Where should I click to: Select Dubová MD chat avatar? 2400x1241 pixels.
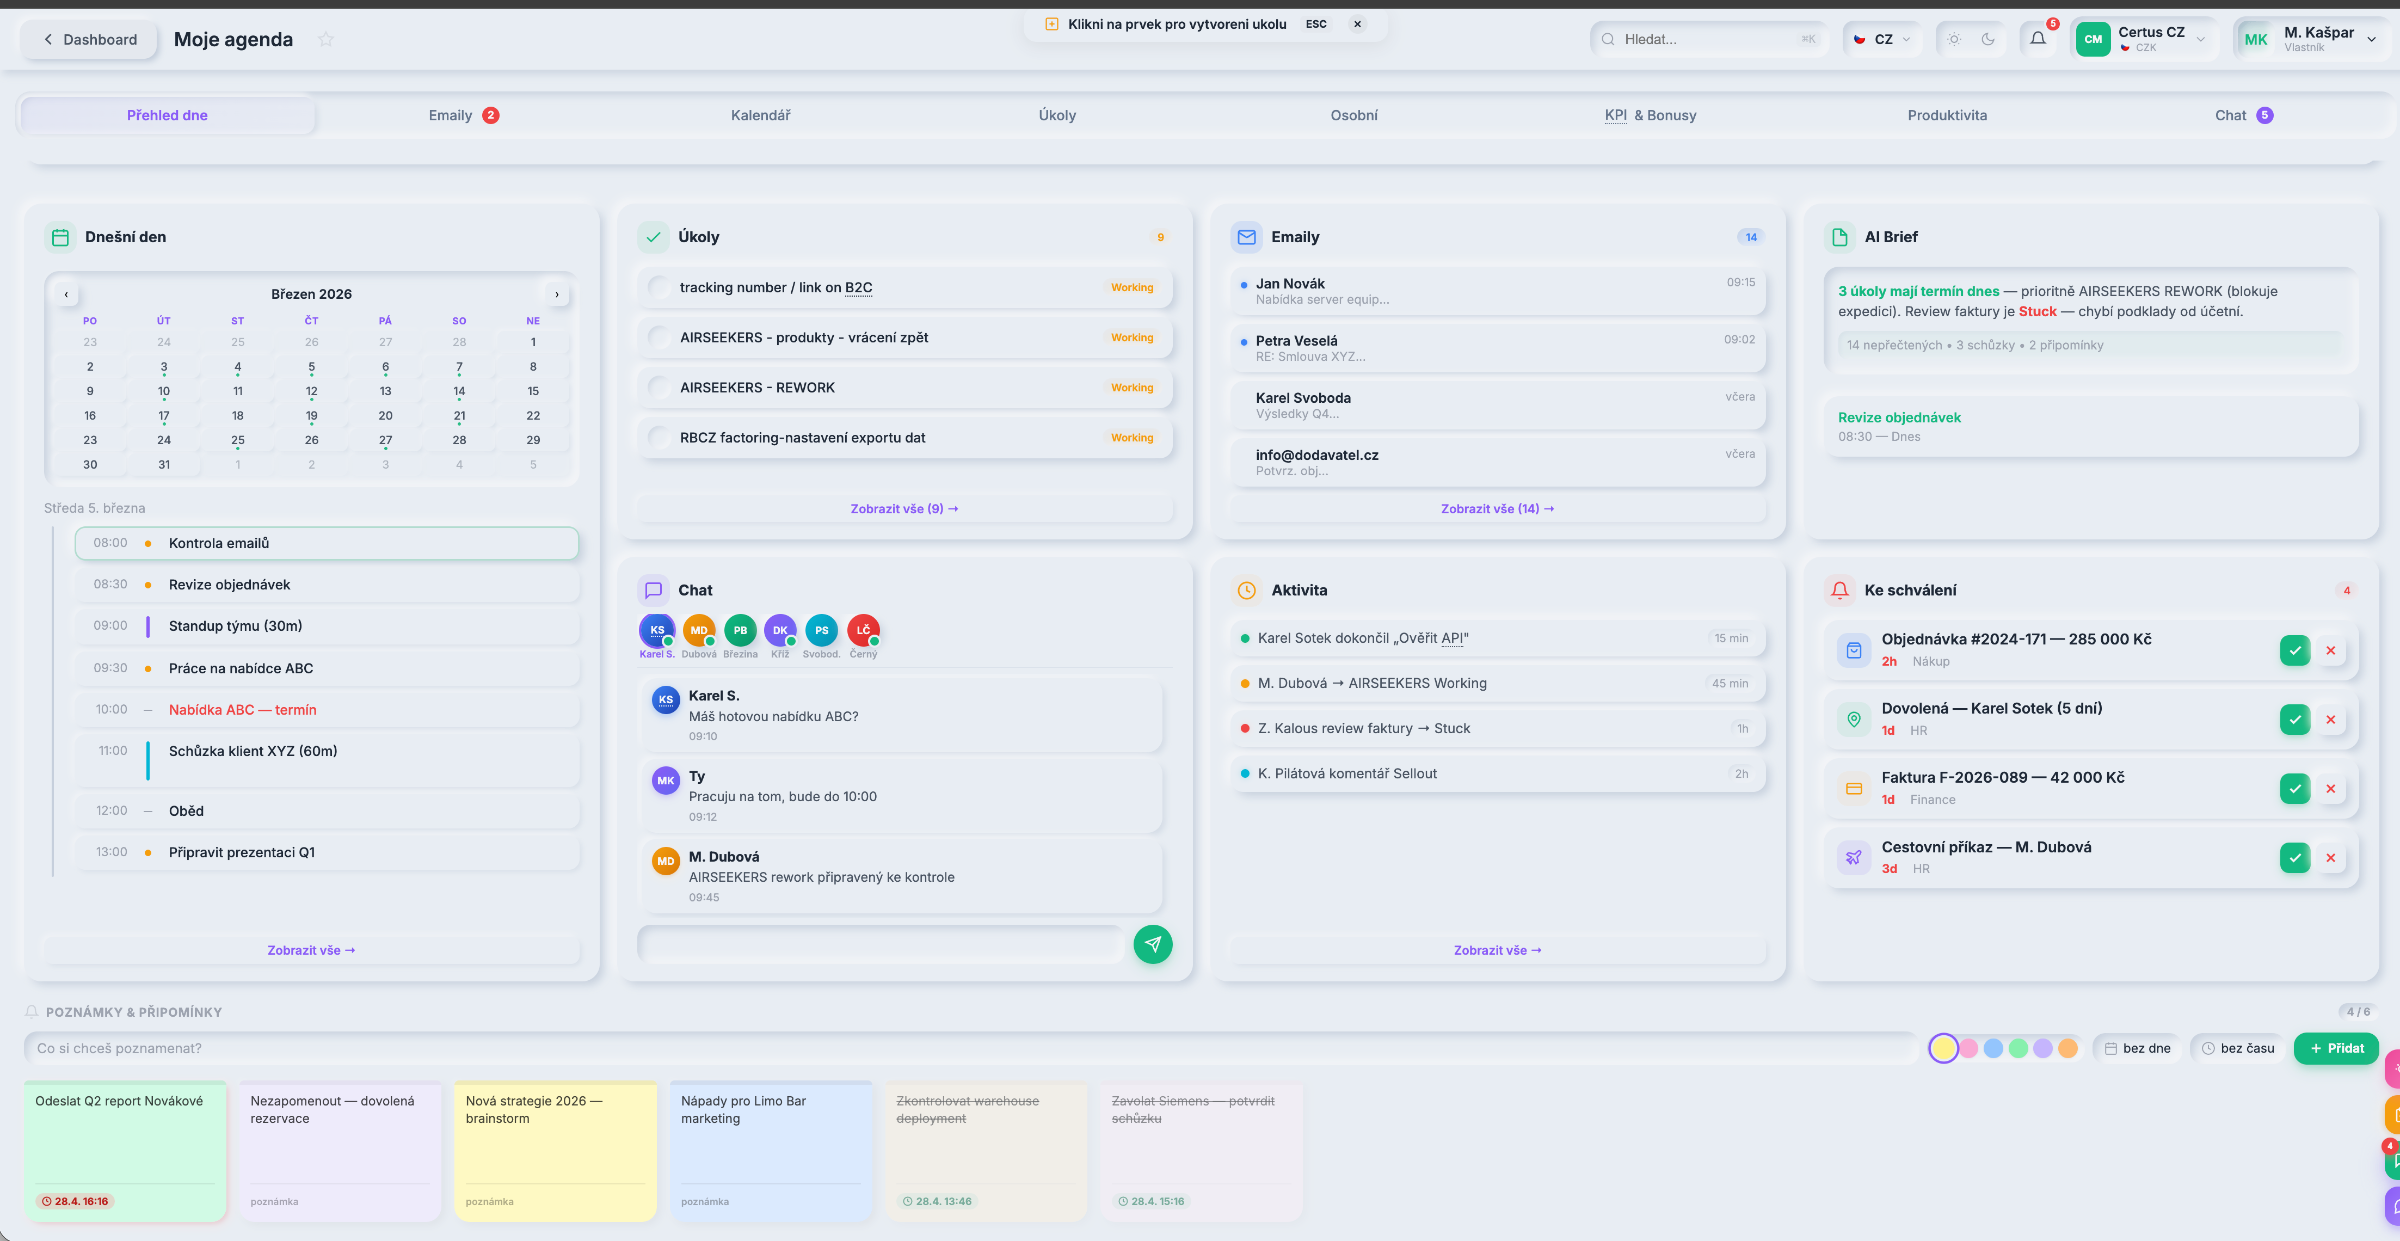pyautogui.click(x=699, y=630)
